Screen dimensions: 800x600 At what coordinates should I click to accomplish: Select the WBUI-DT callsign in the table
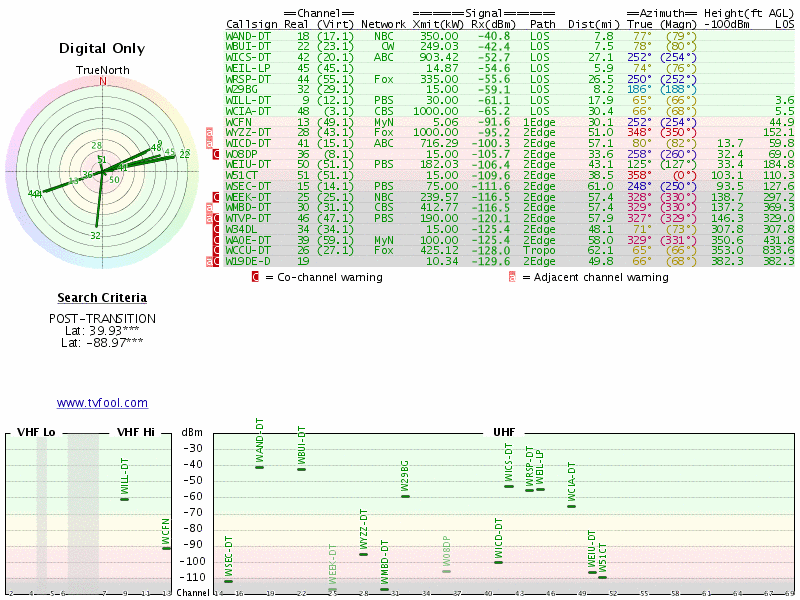pos(248,46)
